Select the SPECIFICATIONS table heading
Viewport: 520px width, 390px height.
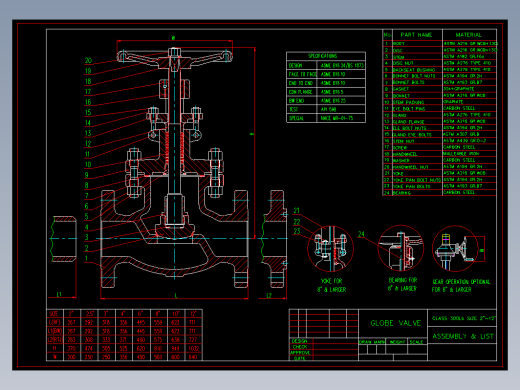tap(322, 56)
